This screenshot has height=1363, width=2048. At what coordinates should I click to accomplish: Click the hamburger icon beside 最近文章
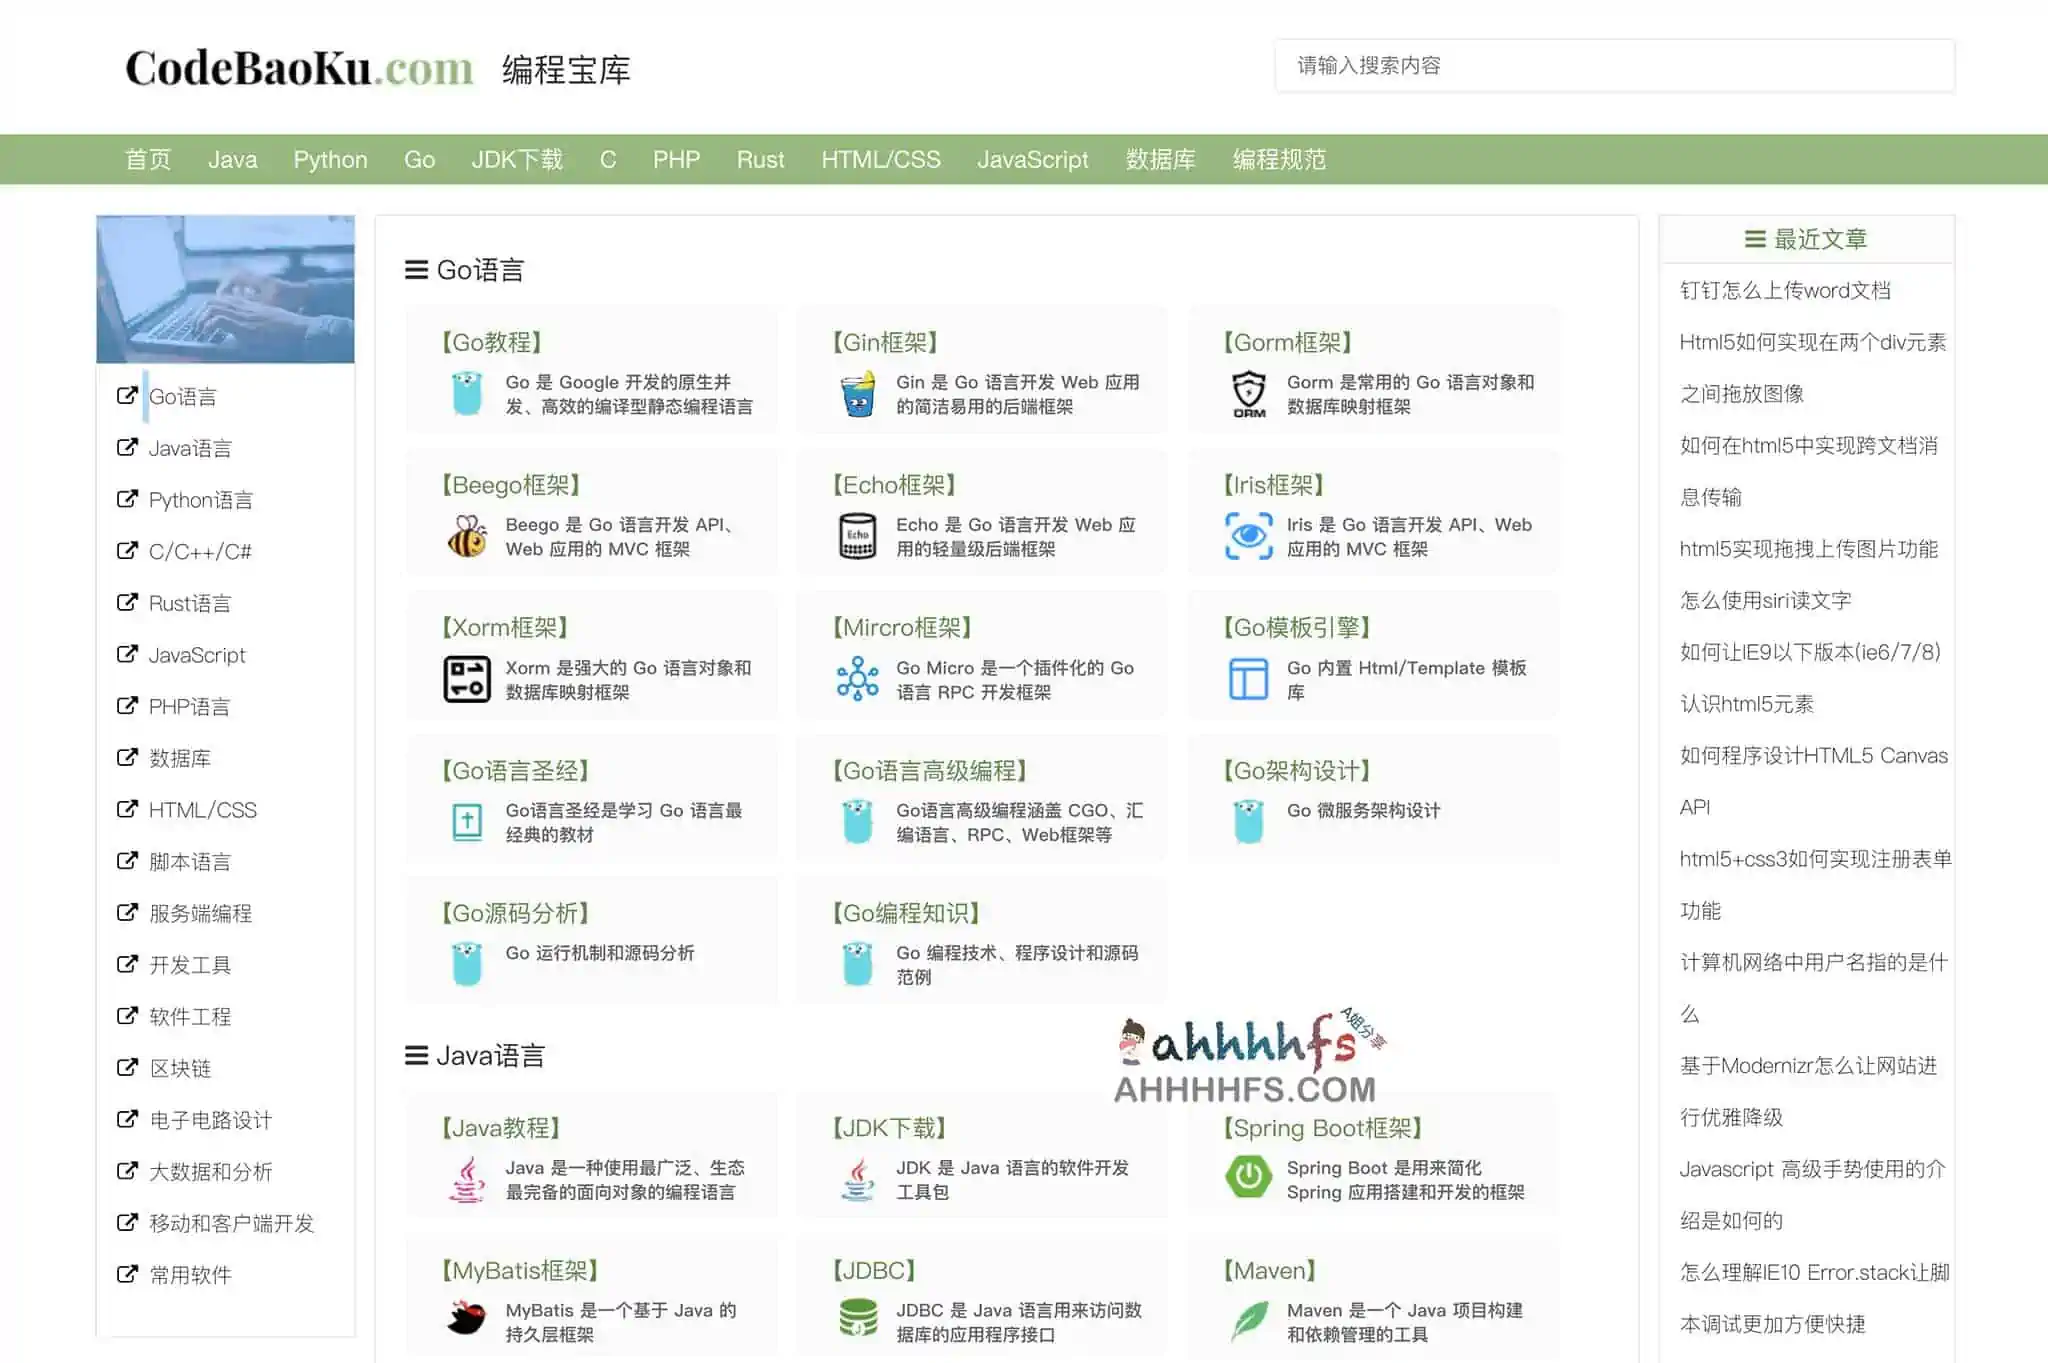1754,238
